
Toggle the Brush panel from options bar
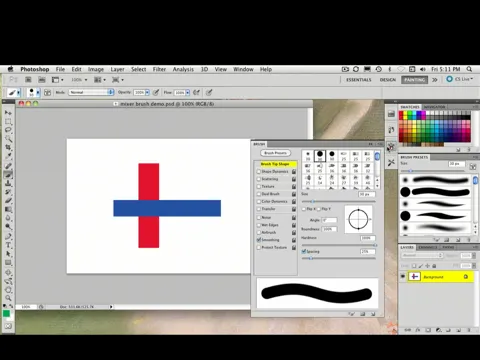(x=48, y=92)
